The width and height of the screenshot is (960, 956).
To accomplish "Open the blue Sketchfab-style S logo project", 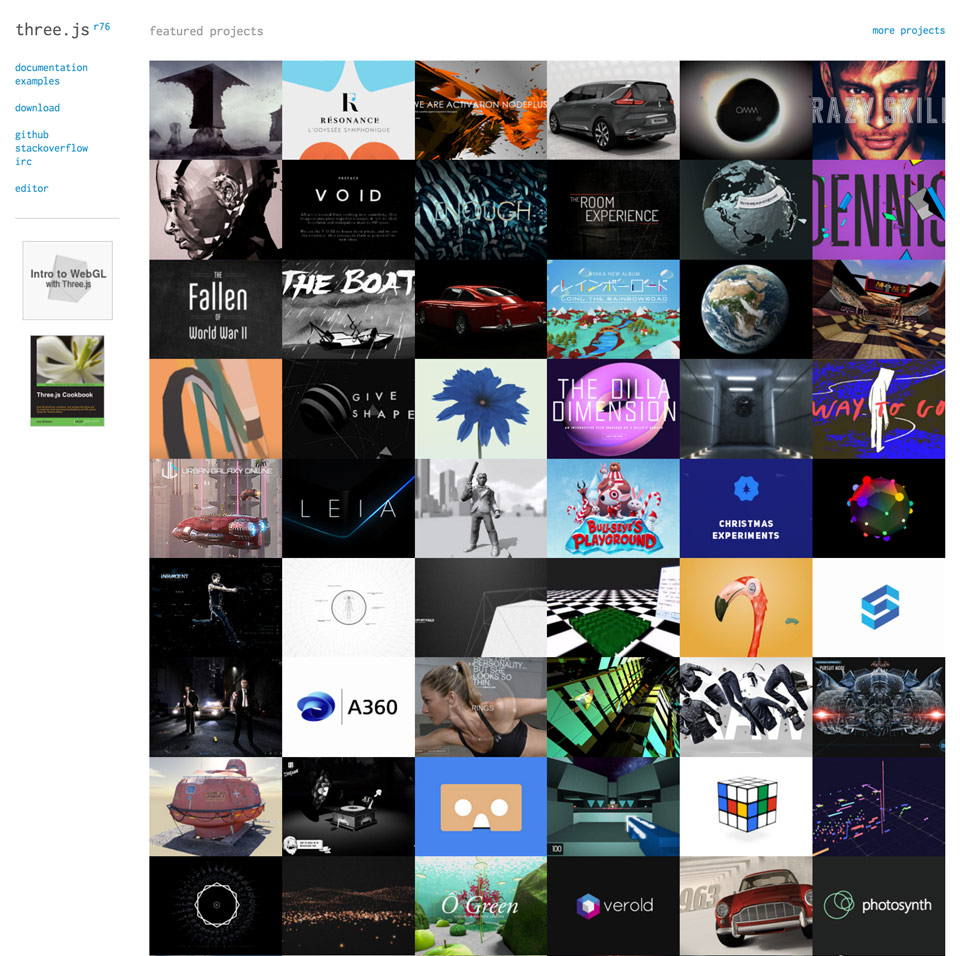I will pyautogui.click(x=879, y=608).
